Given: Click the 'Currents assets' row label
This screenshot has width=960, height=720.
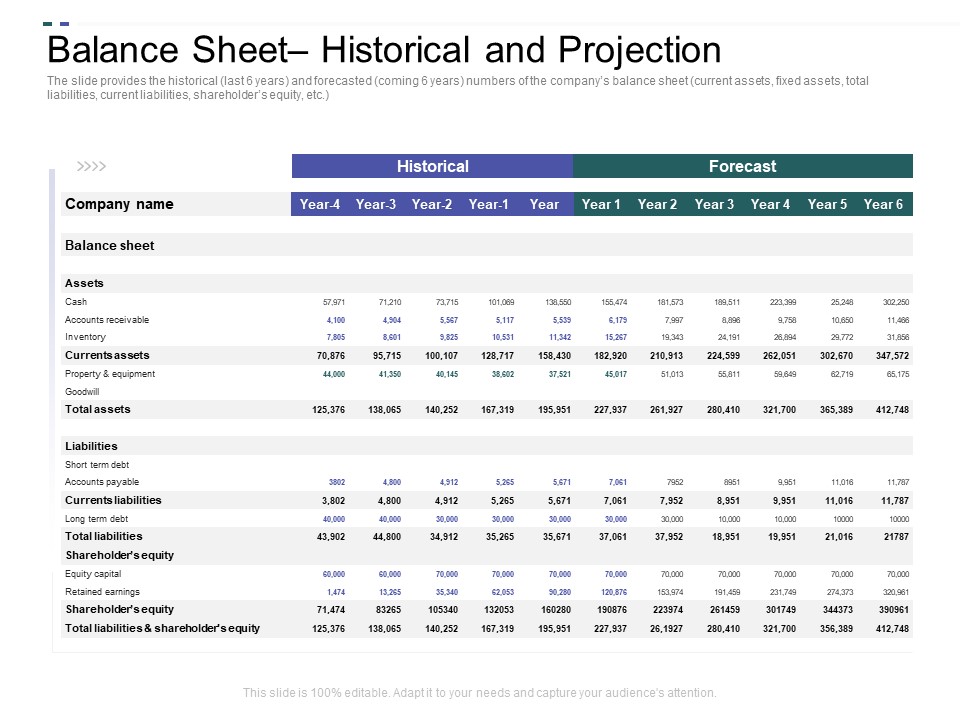Looking at the screenshot, I should 107,355.
